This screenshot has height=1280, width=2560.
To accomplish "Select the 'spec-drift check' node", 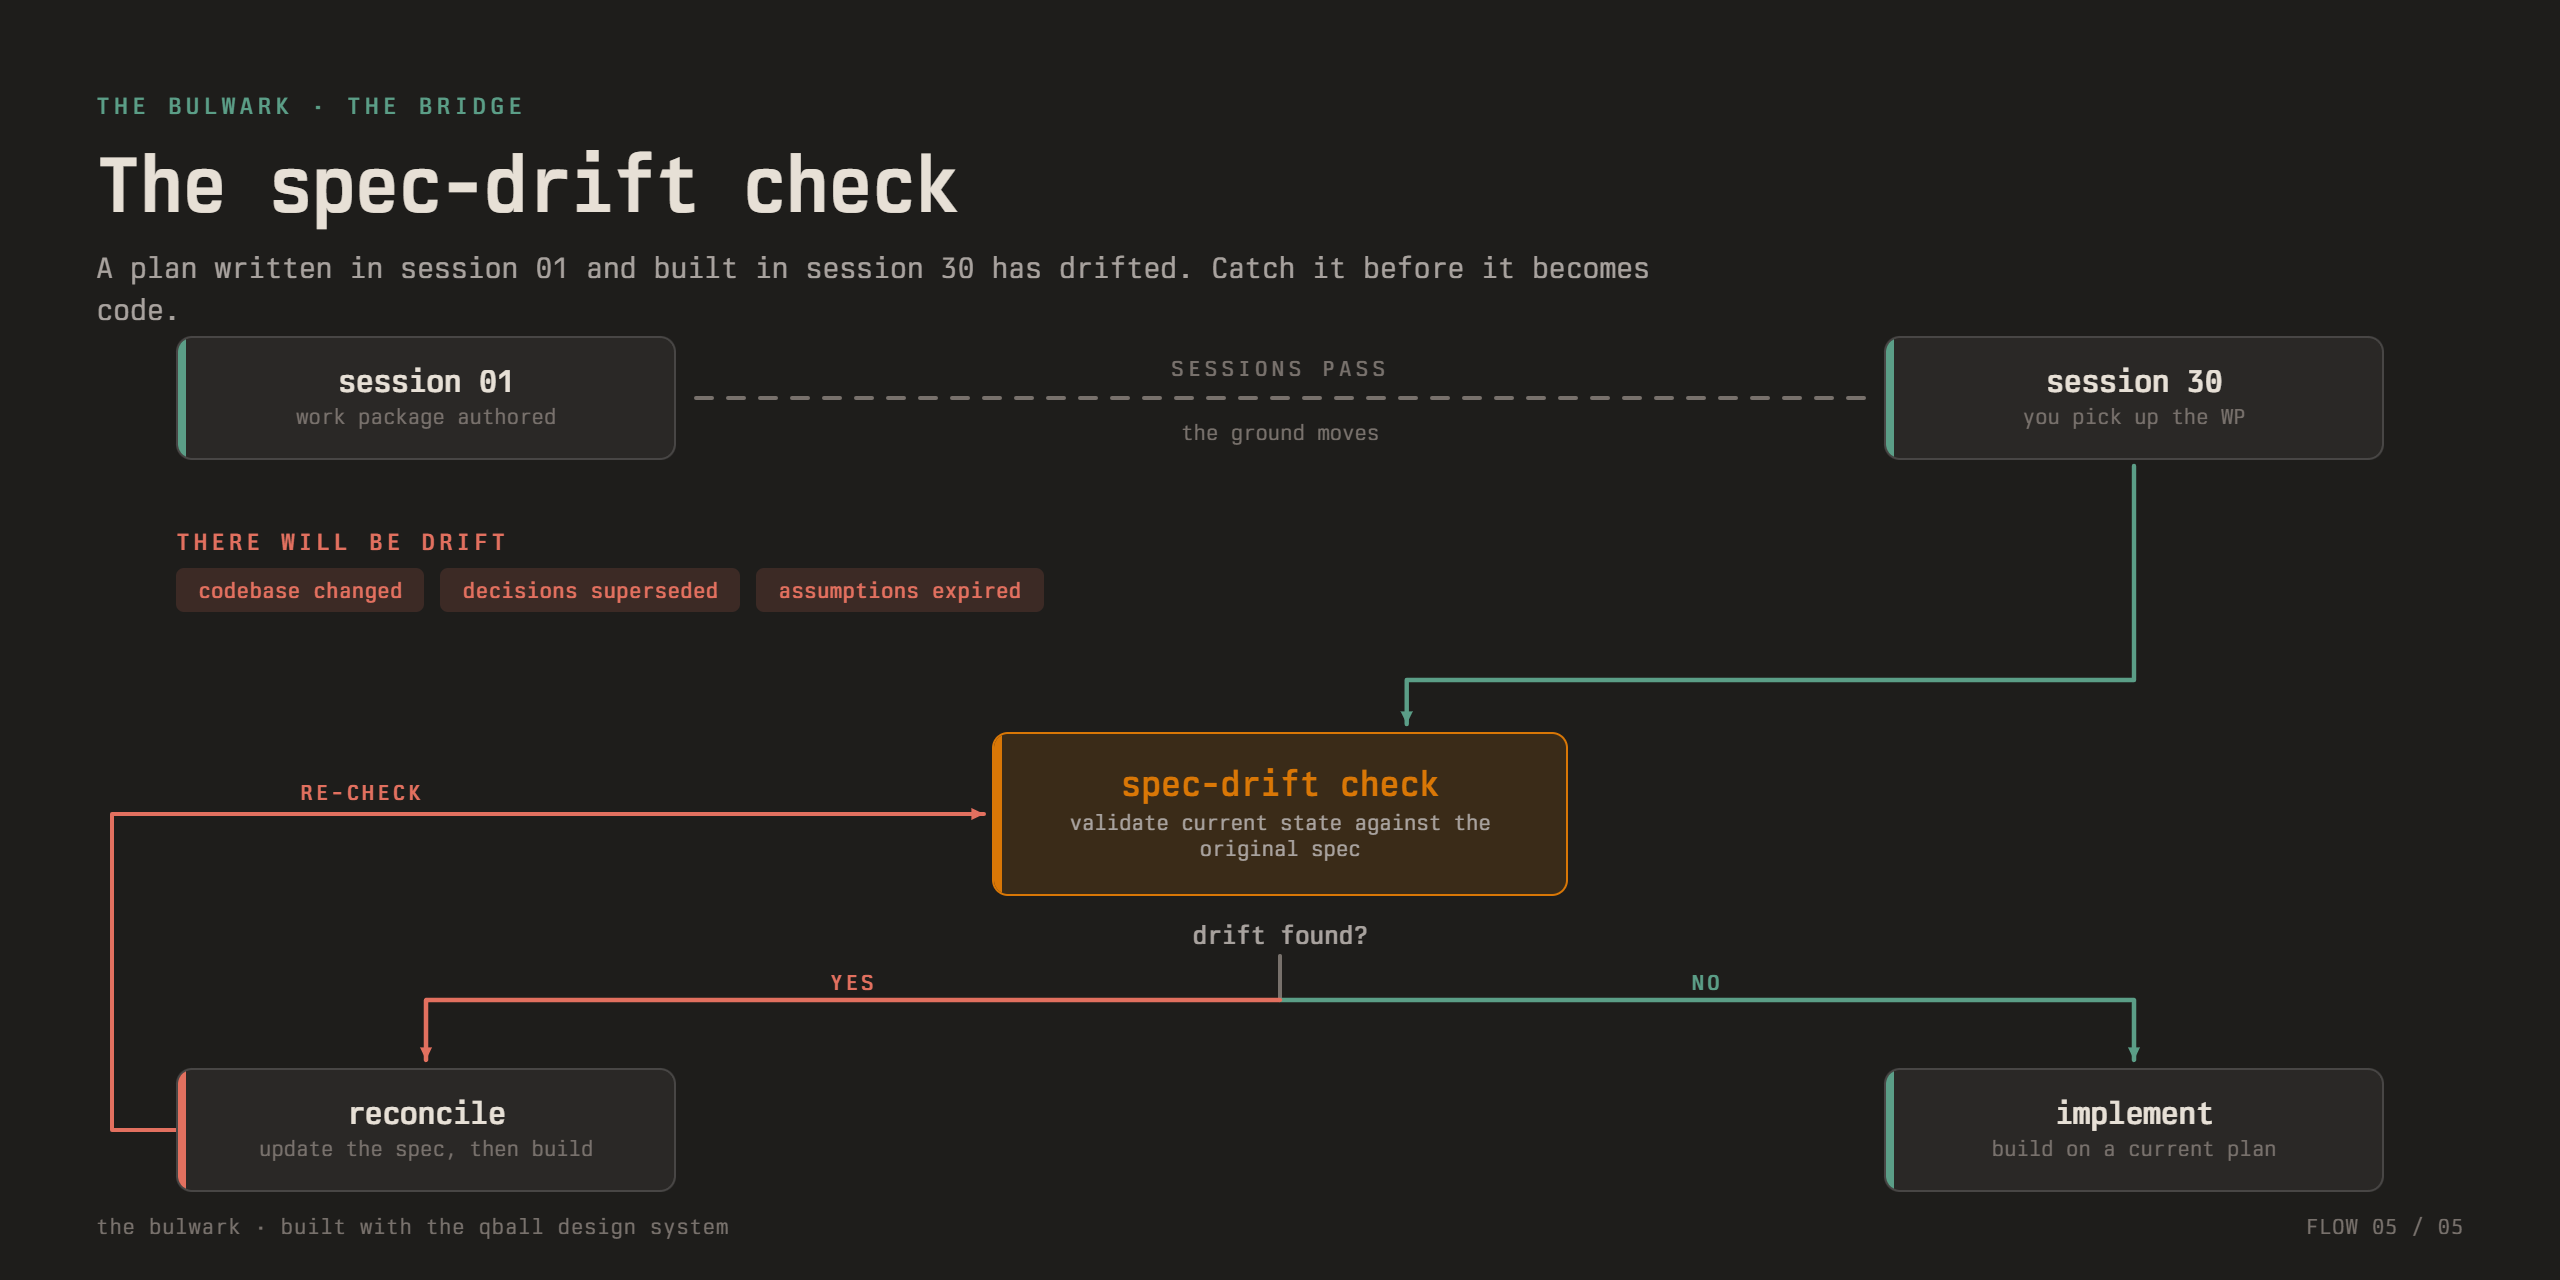I will [x=1279, y=814].
